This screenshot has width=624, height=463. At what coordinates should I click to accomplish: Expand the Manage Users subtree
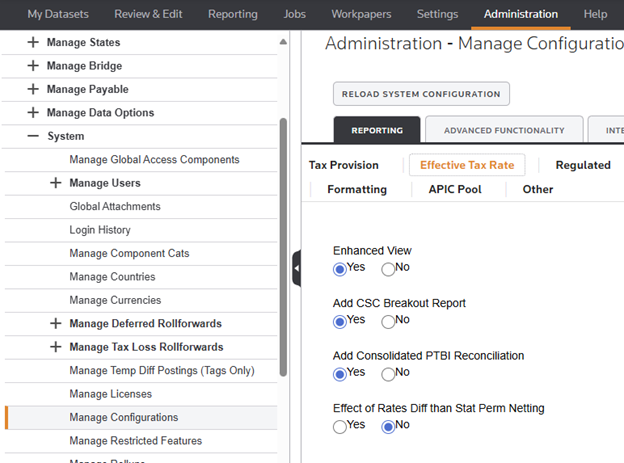coord(56,183)
